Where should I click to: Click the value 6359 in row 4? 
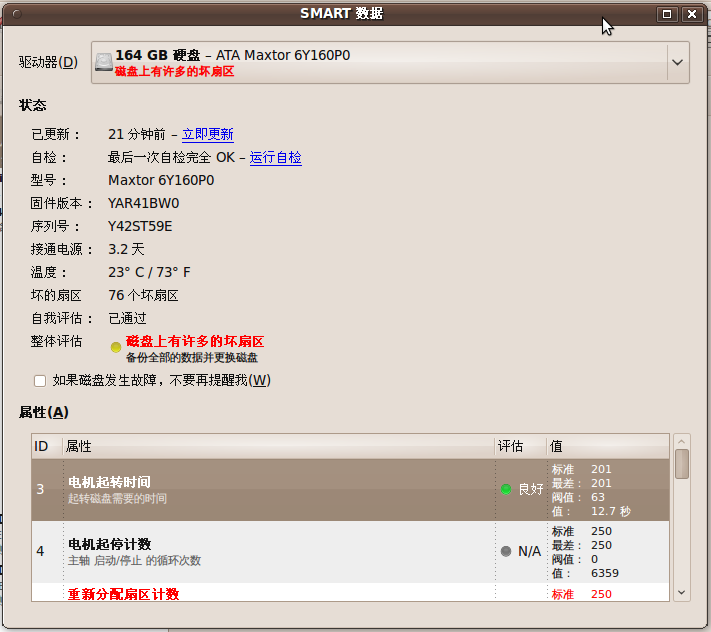coord(605,573)
